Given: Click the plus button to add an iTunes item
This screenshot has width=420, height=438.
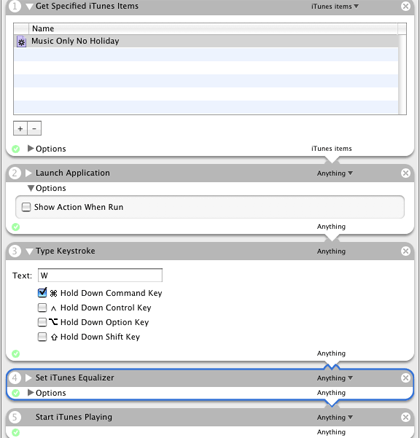Looking at the screenshot, I should point(20,128).
